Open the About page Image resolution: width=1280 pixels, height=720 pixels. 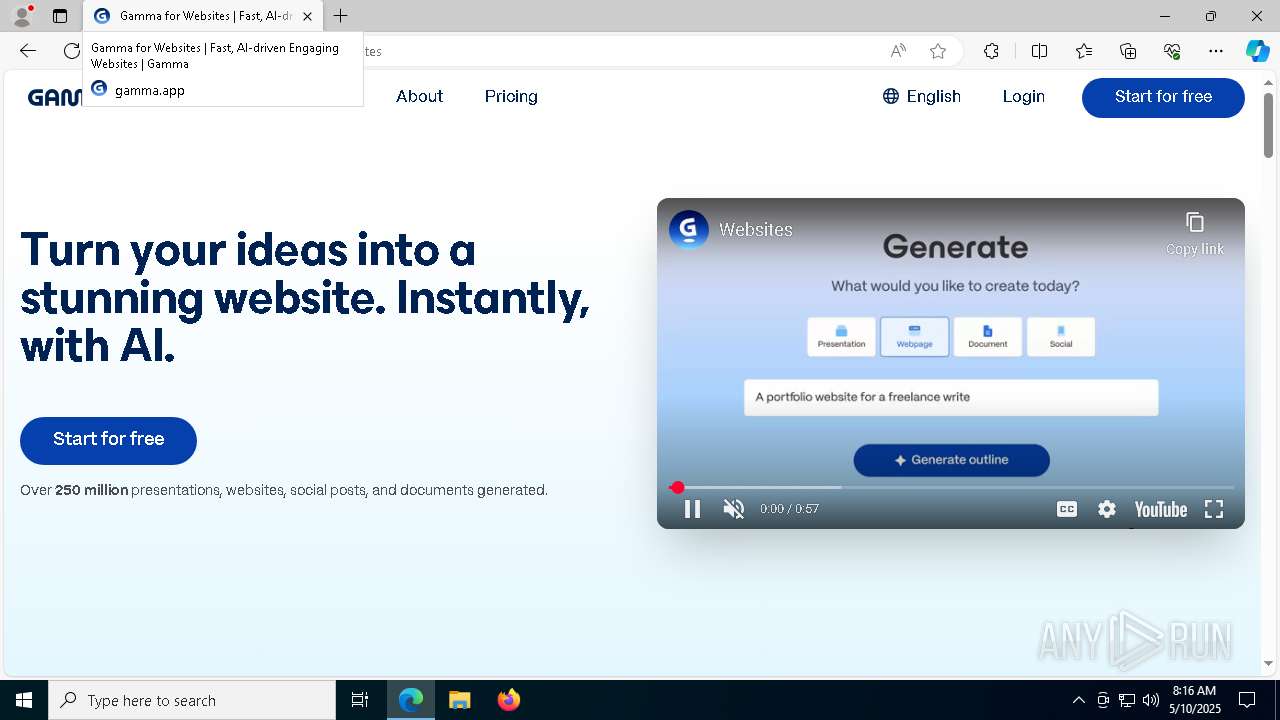coord(419,97)
